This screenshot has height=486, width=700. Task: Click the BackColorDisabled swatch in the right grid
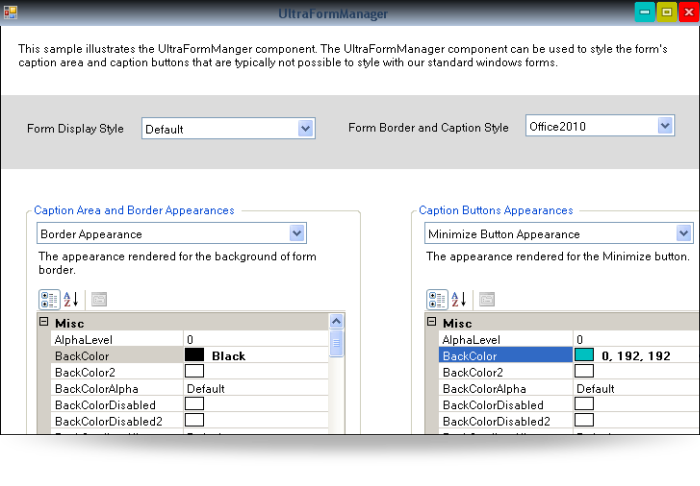(x=584, y=404)
